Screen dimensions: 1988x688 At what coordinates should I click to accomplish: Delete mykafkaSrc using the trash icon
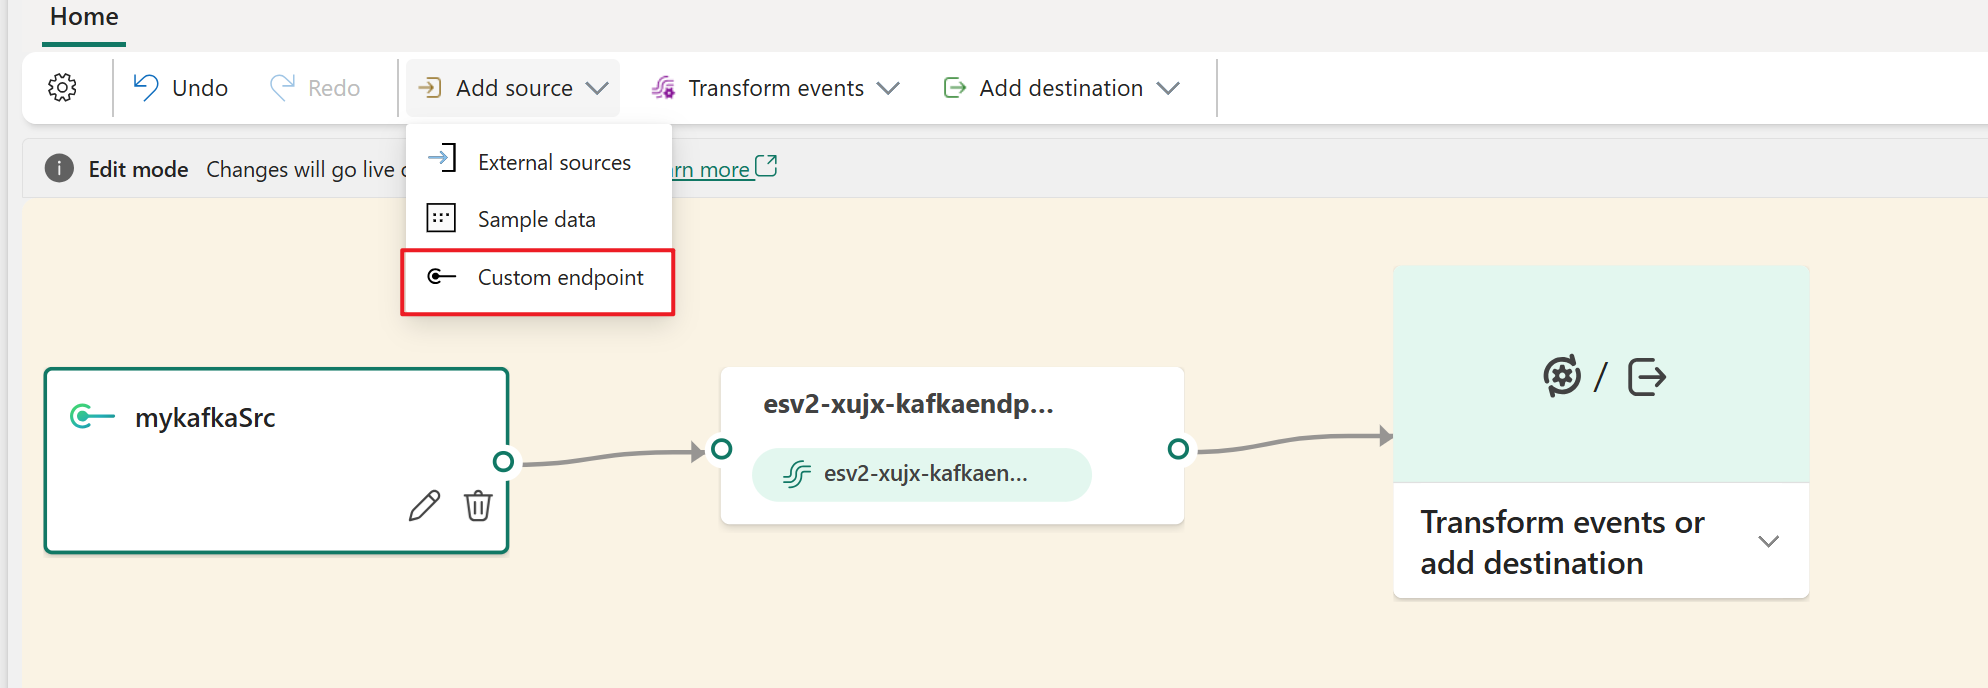pyautogui.click(x=478, y=506)
